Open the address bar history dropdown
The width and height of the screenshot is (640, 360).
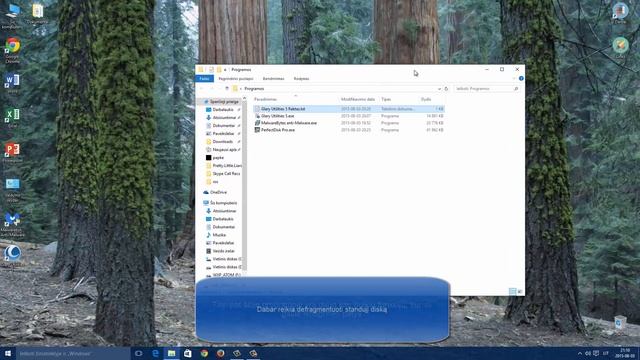pyautogui.click(x=439, y=89)
